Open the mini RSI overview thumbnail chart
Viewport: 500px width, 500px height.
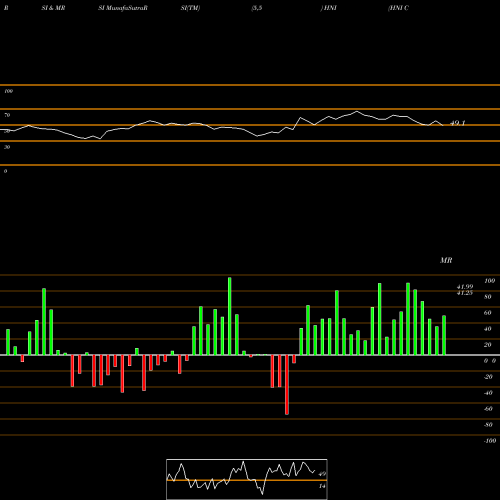click(247, 479)
